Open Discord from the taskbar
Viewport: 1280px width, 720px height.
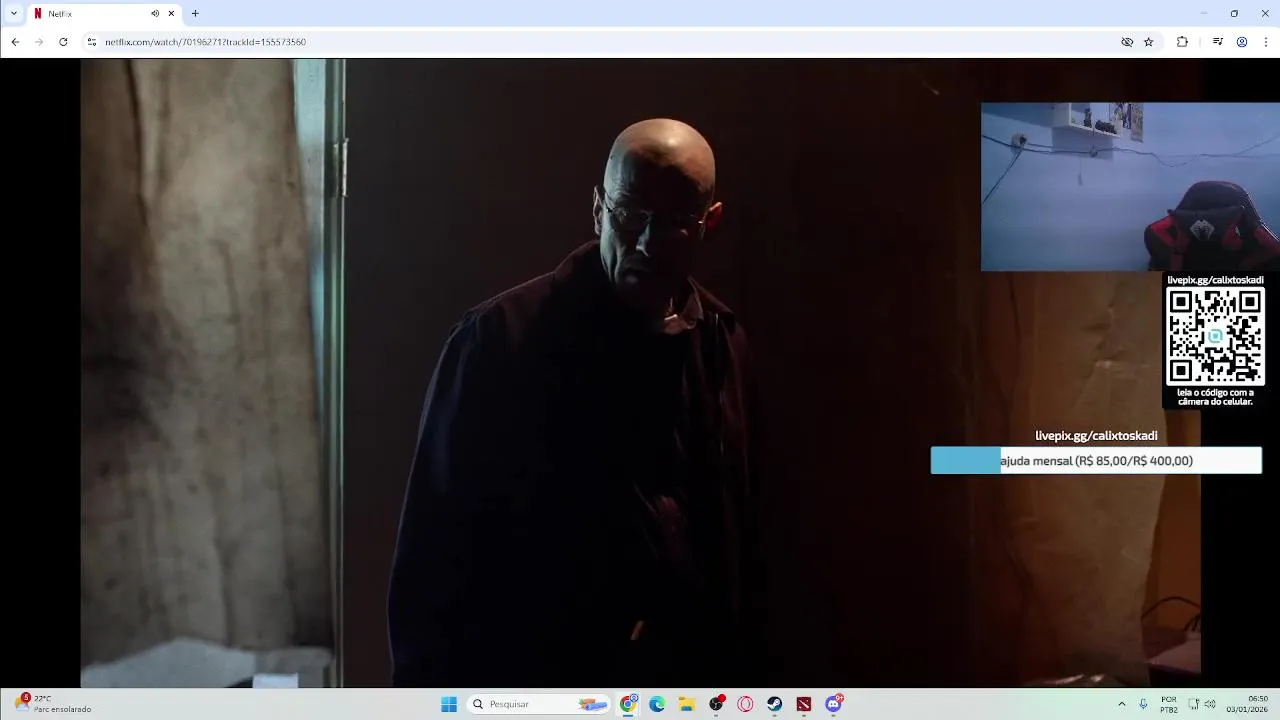pyautogui.click(x=834, y=704)
